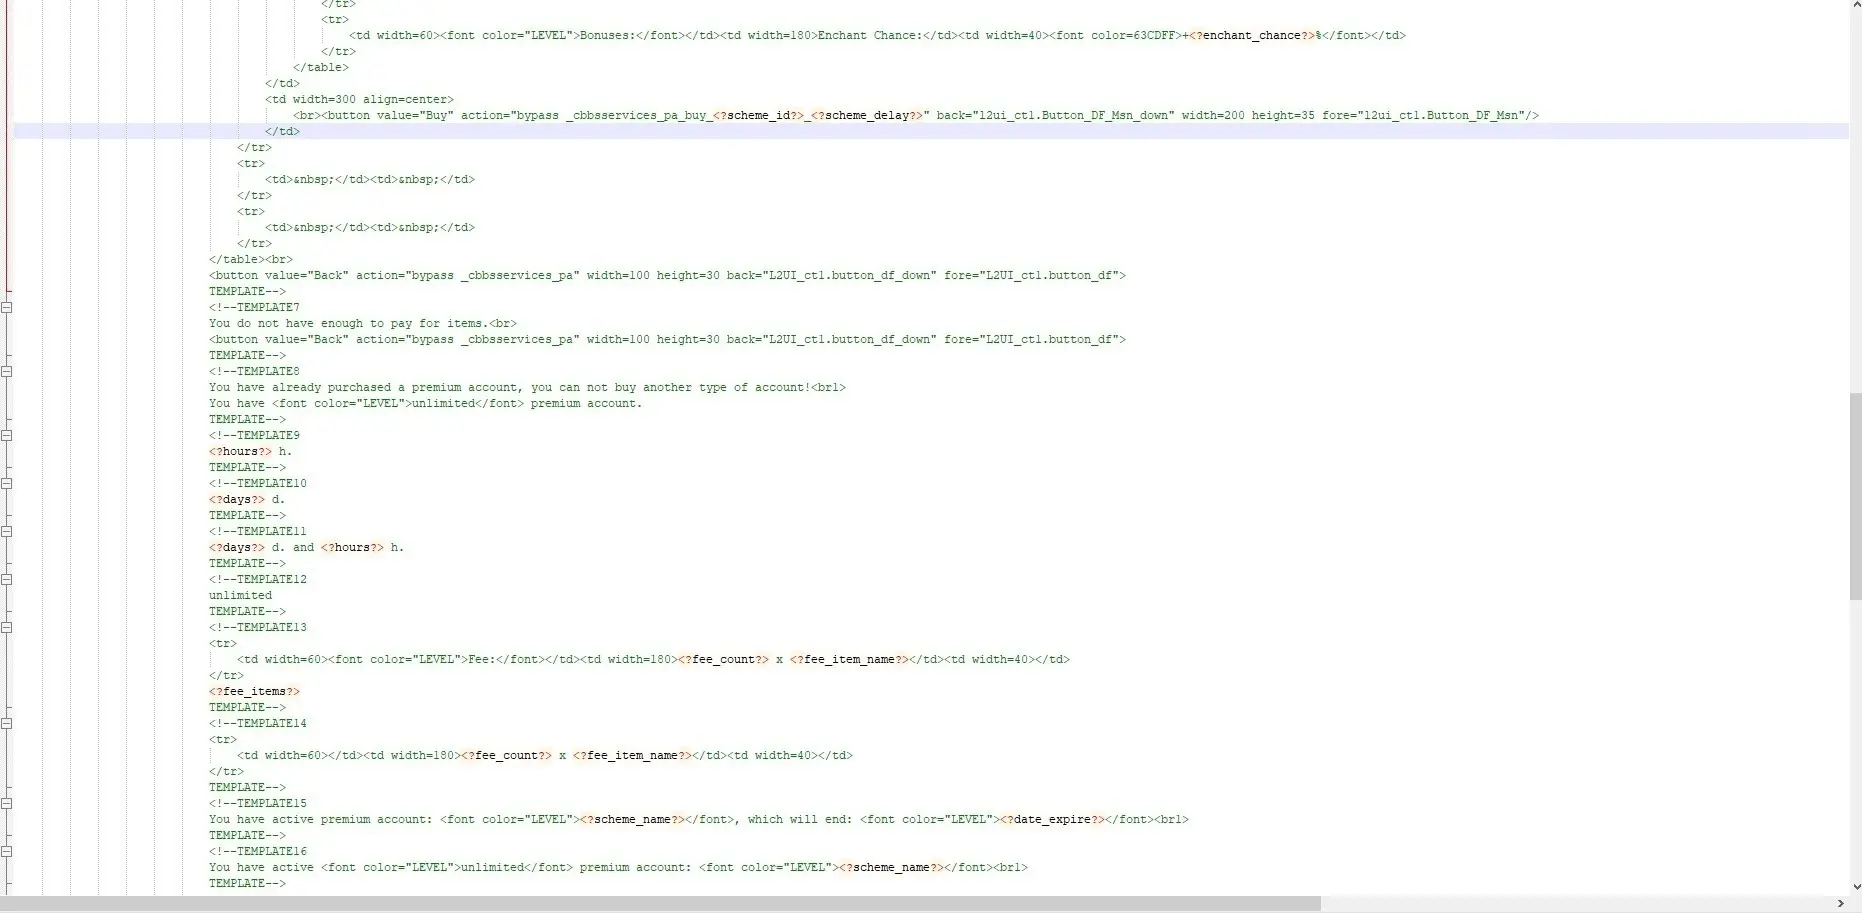
Task: Place cursor on 'Enchant Chance:' text
Action: pos(870,36)
